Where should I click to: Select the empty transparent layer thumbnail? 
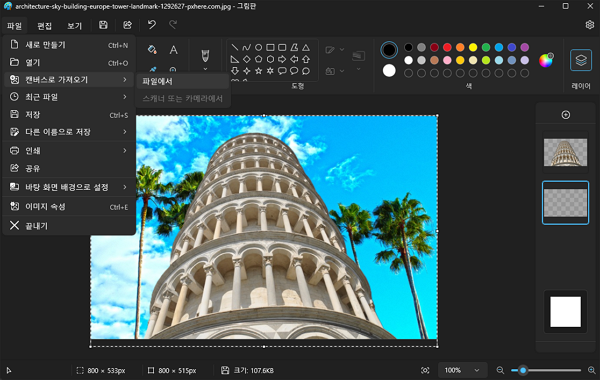(x=565, y=203)
